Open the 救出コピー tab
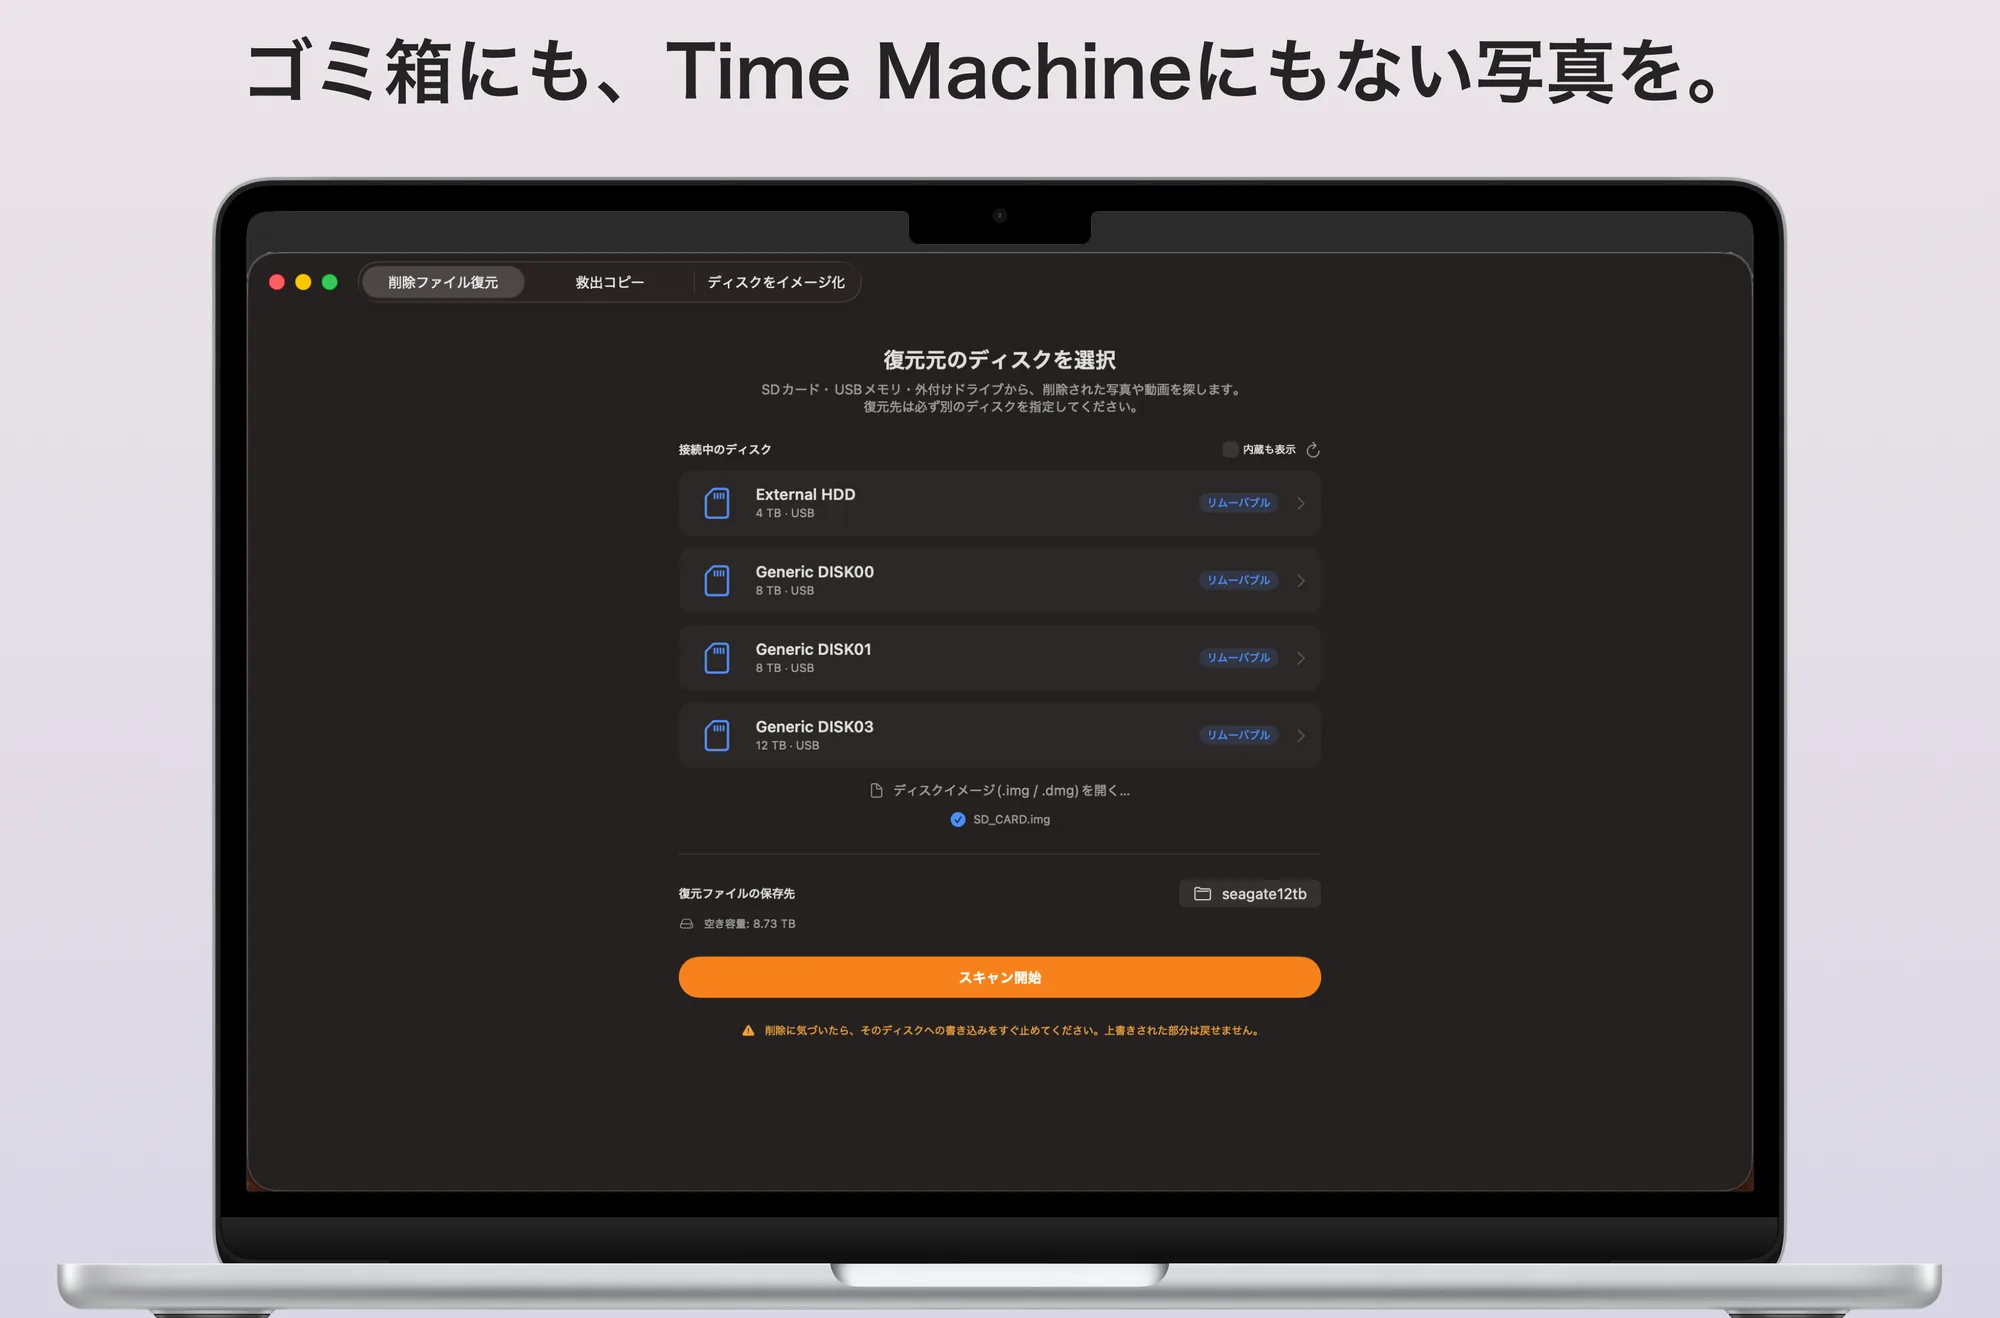 coord(609,282)
